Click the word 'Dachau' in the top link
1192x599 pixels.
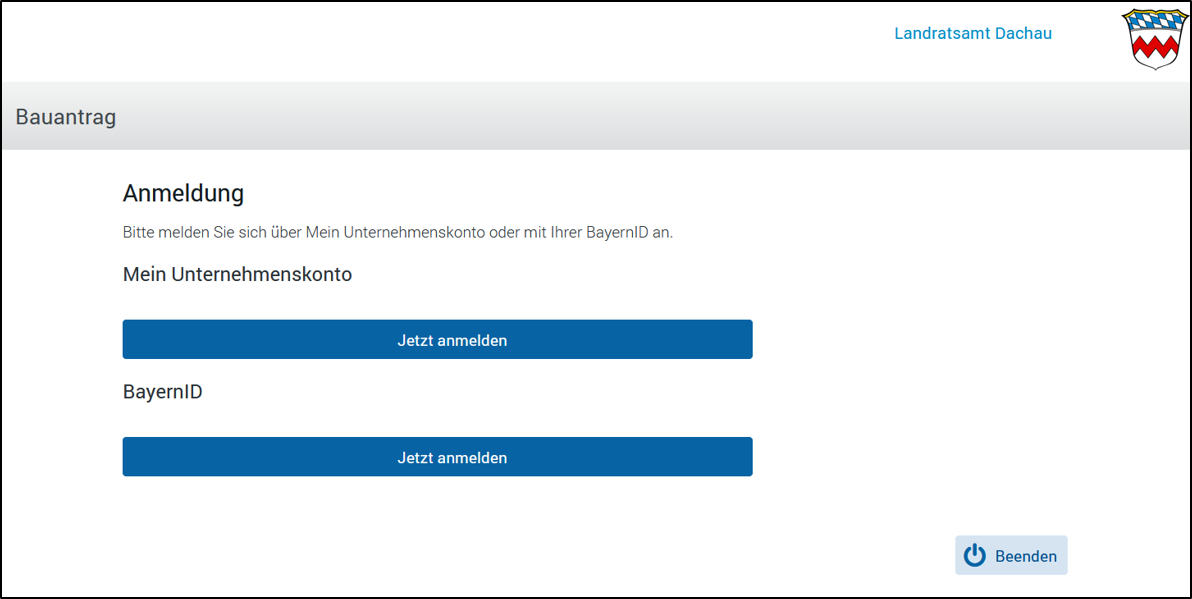point(1025,33)
